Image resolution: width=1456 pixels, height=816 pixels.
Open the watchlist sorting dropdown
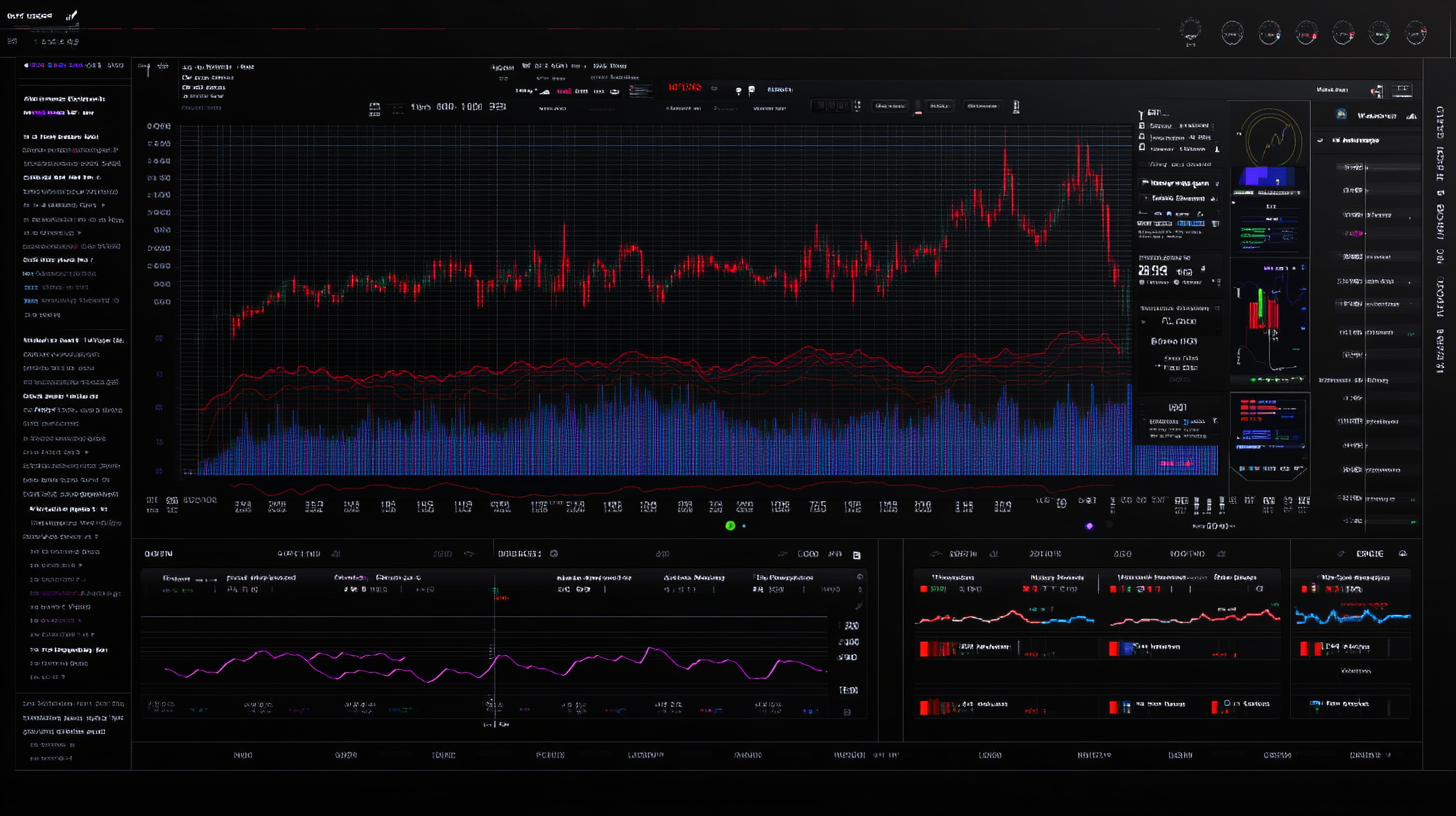1411,117
